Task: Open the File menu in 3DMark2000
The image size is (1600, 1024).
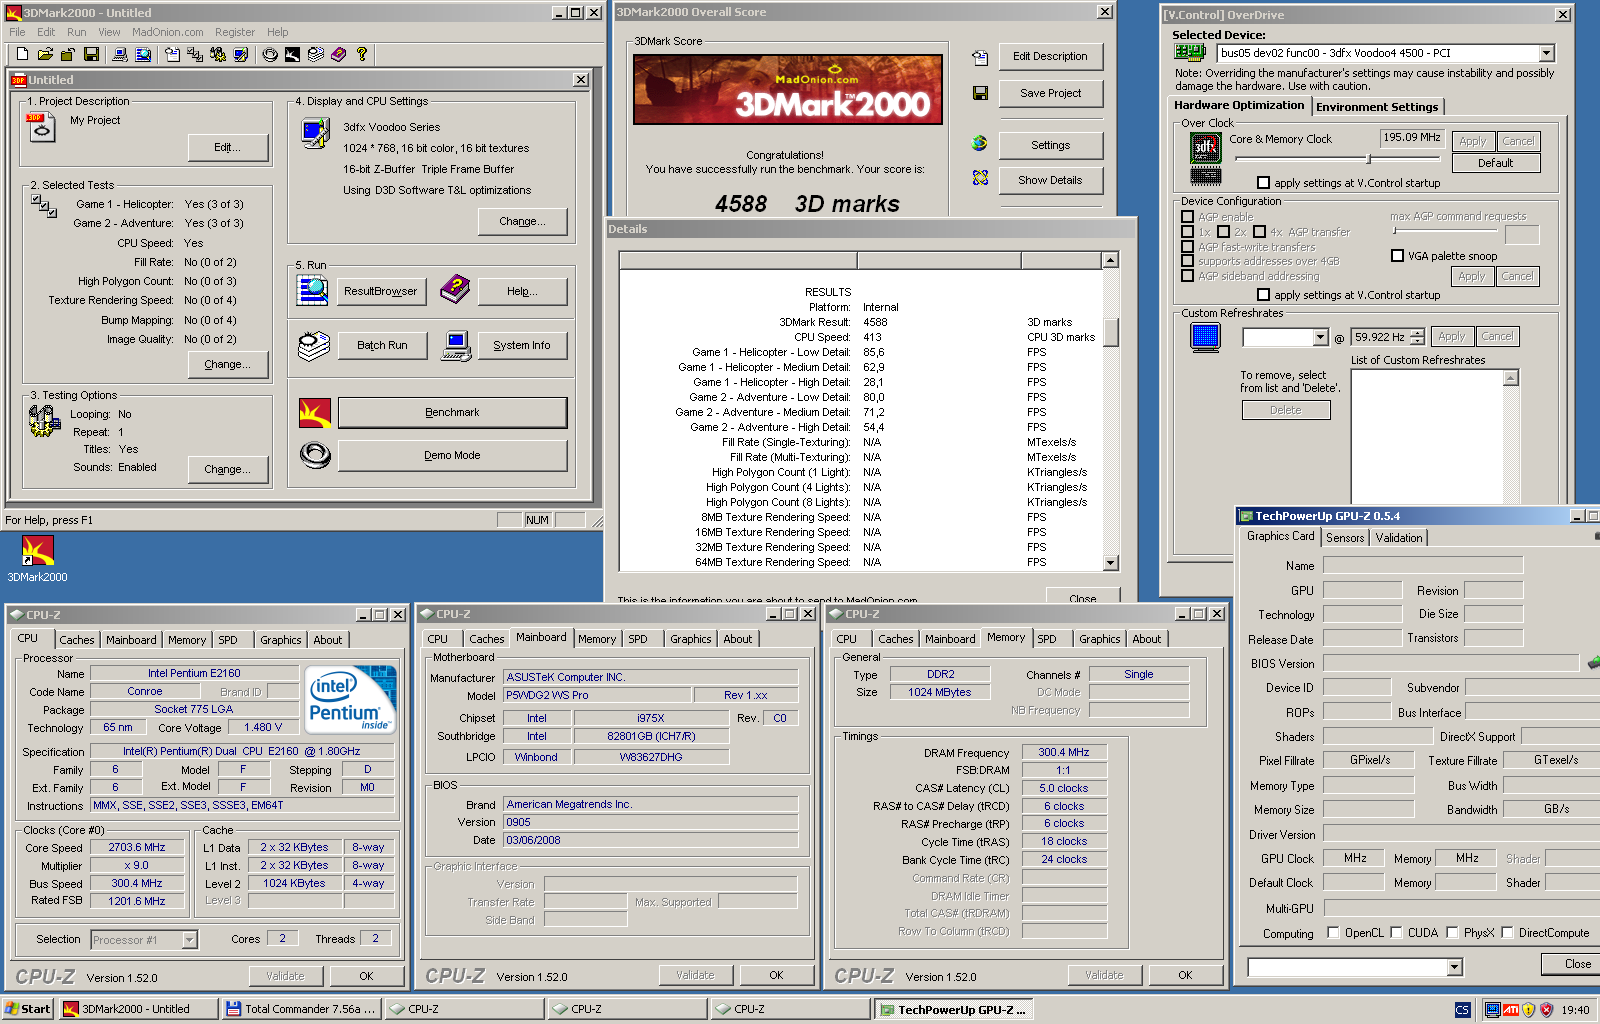Action: 17,32
